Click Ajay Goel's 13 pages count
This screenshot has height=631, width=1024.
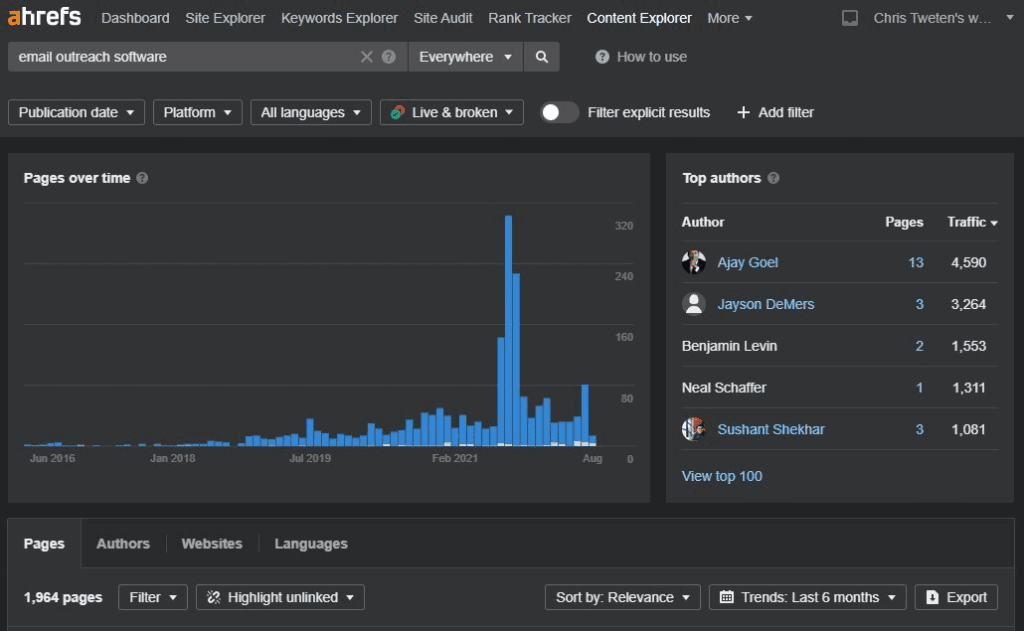click(x=916, y=262)
